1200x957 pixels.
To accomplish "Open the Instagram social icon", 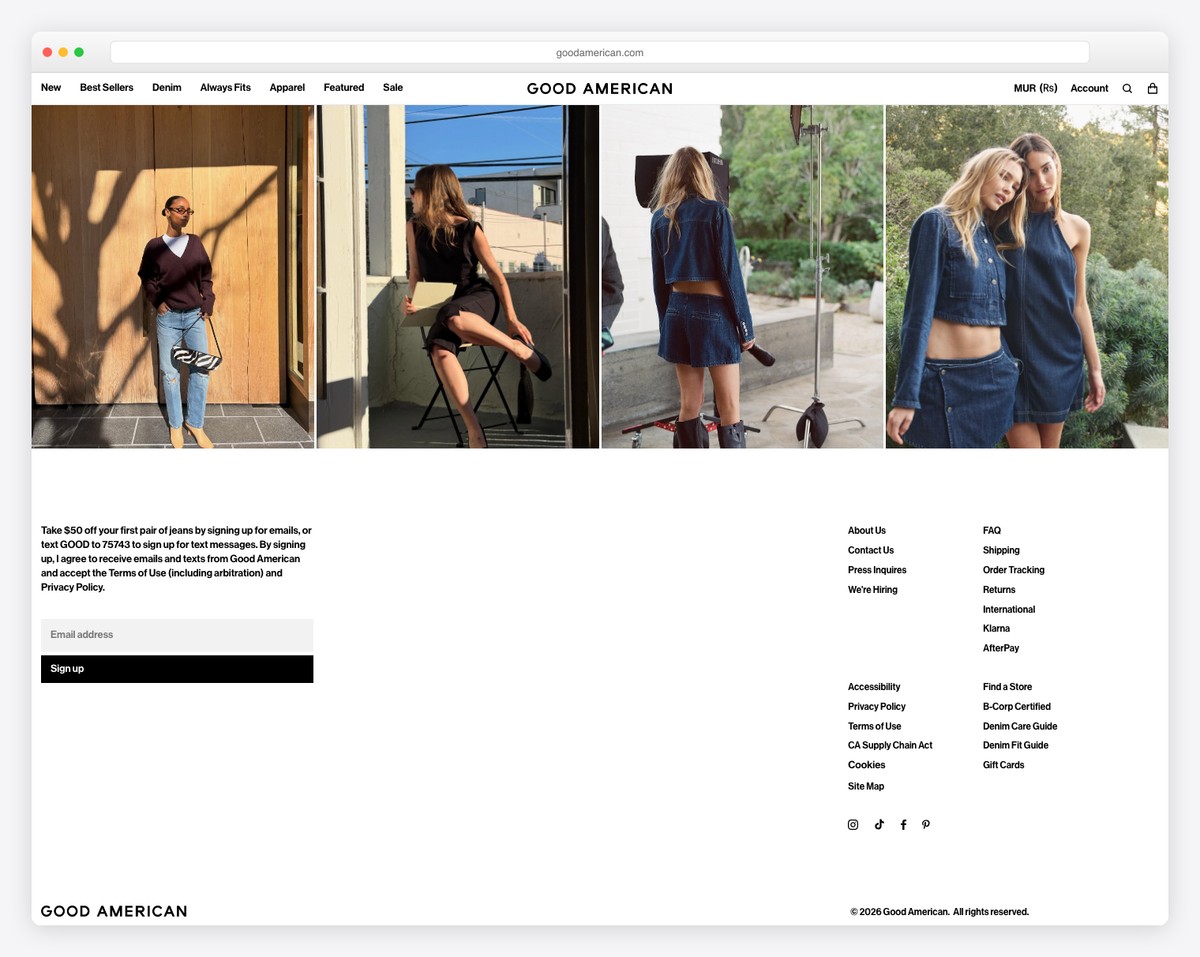I will tap(853, 824).
